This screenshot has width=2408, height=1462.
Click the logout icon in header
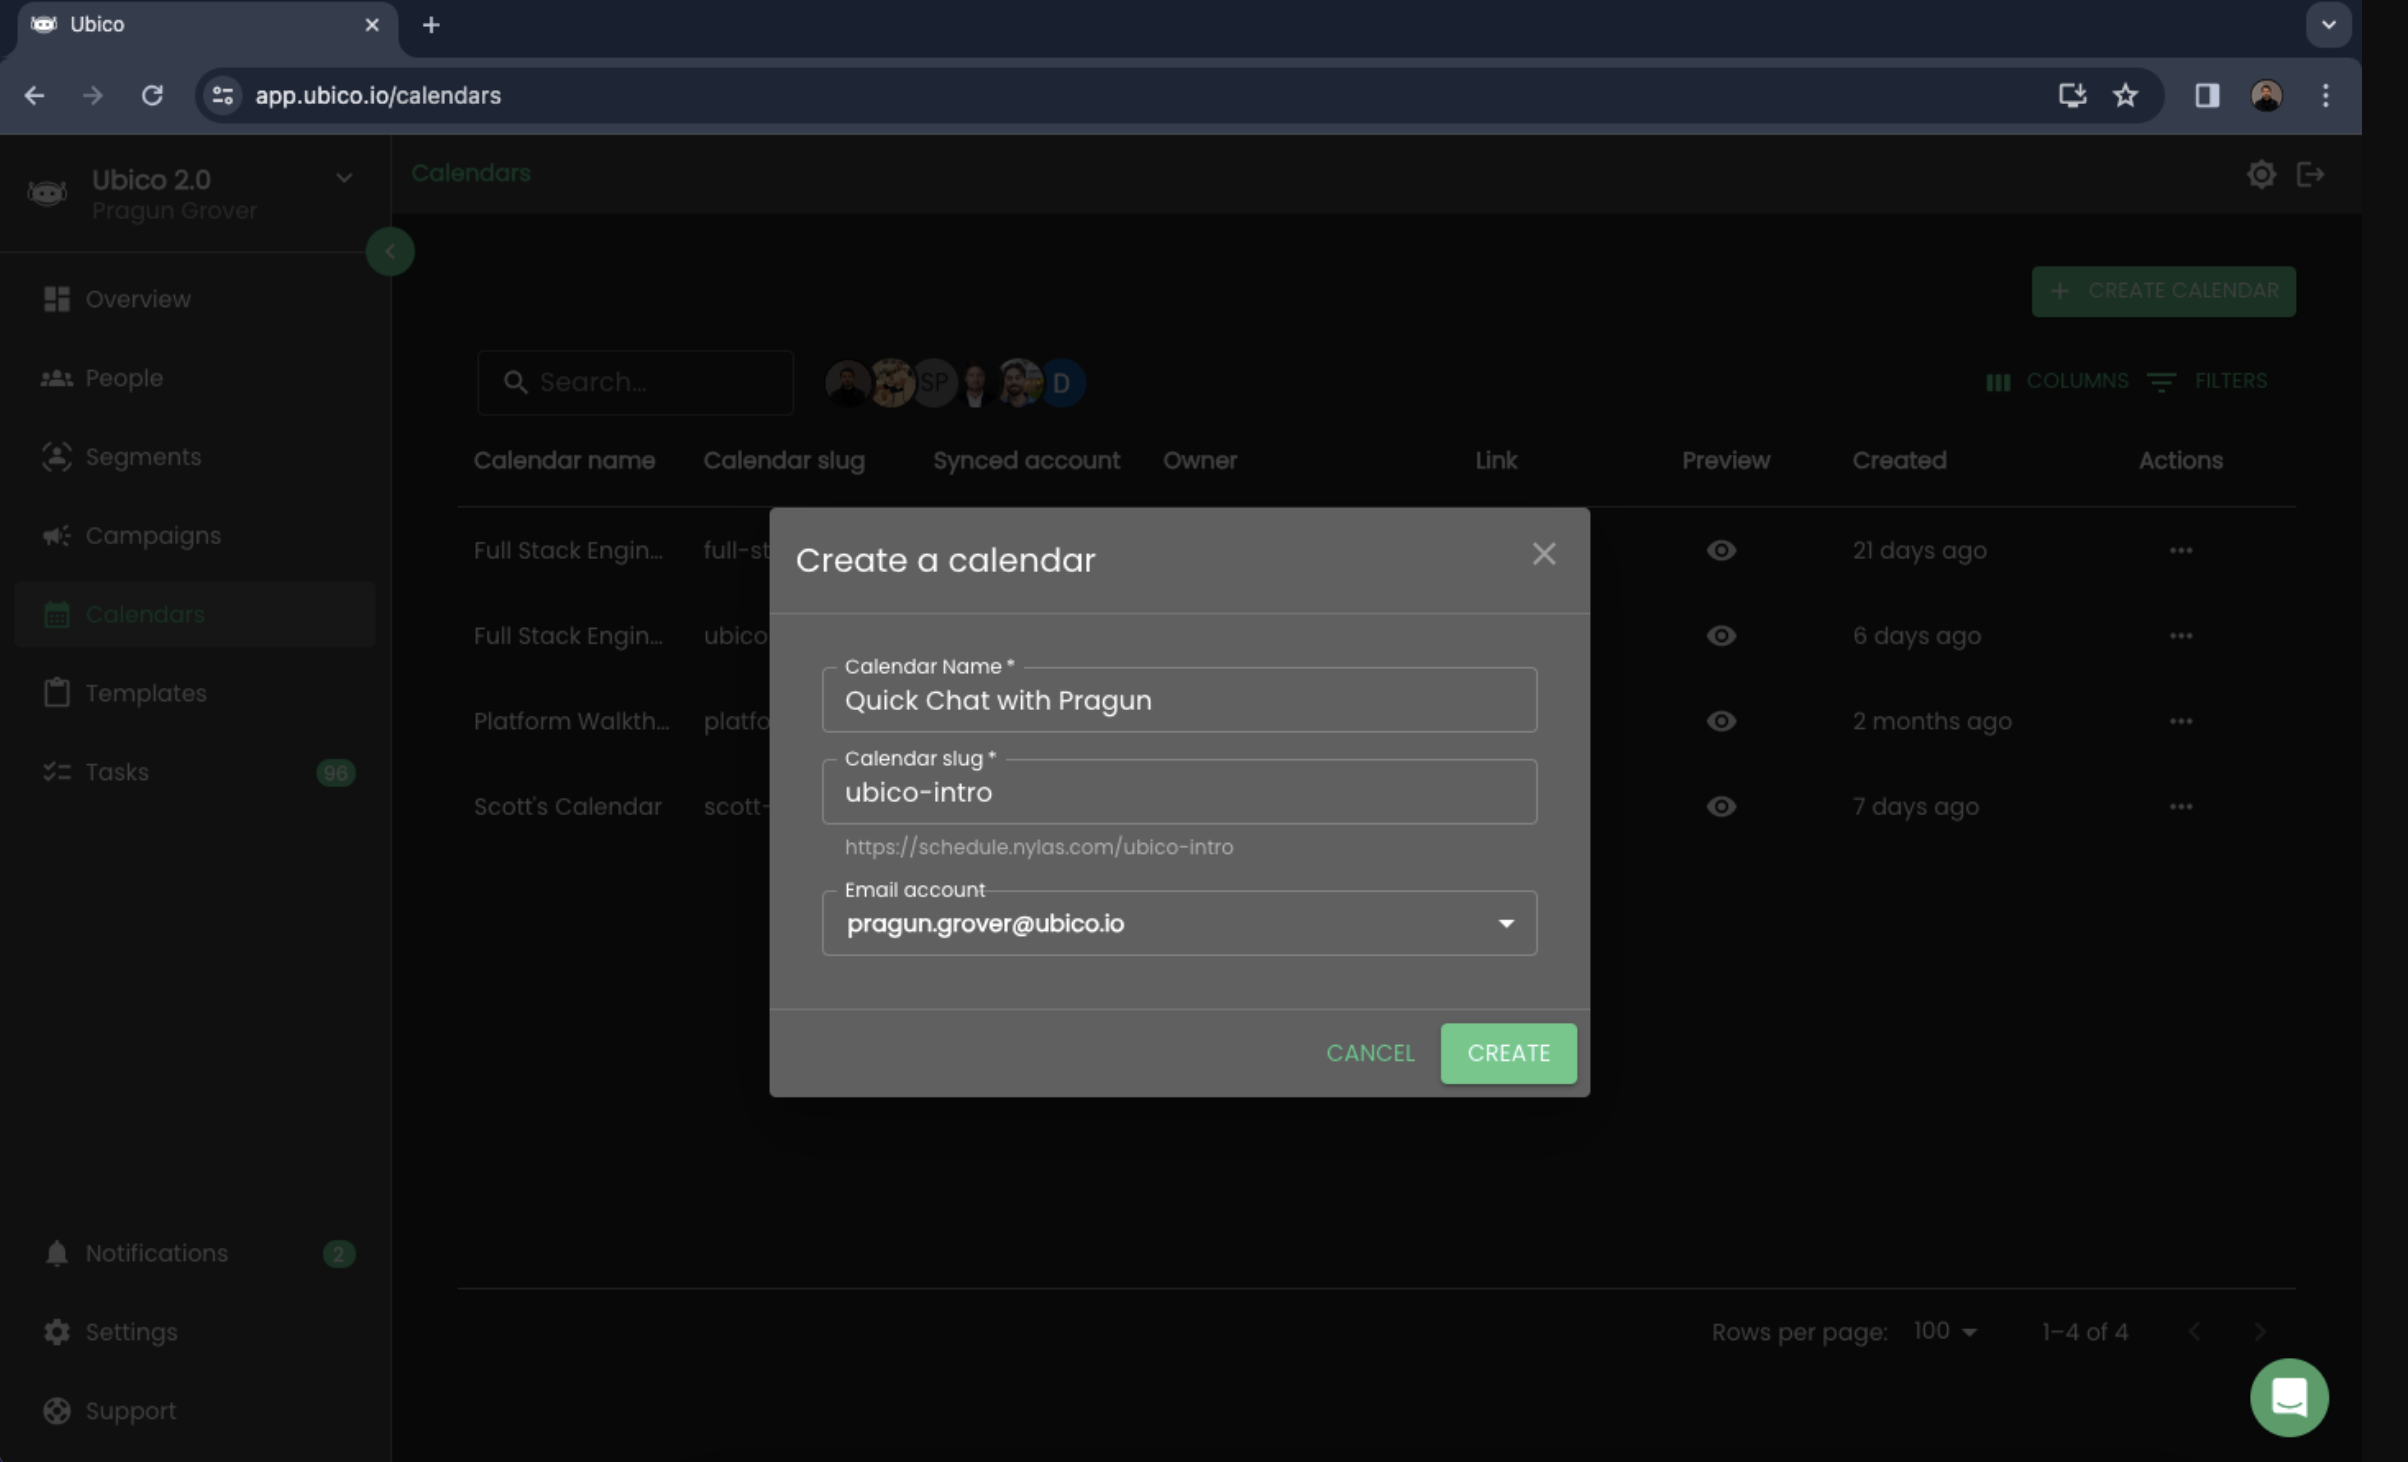(x=2310, y=174)
